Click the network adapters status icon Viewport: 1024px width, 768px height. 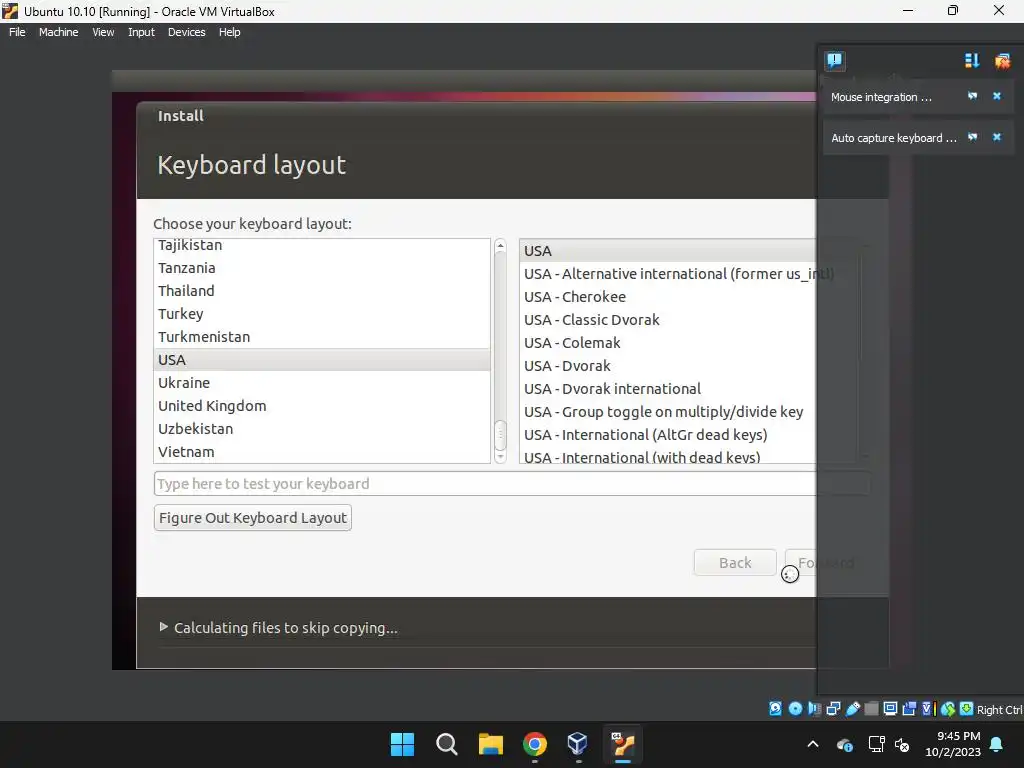[x=833, y=709]
